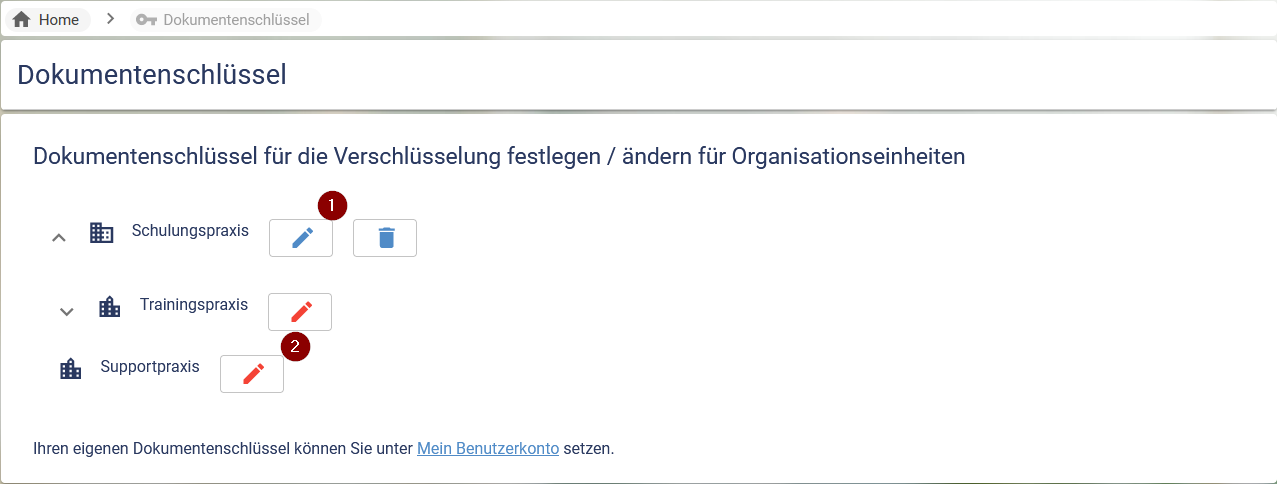Expand the Trainingspraxis tree node
Viewport: 1277px width, 484px height.
click(x=67, y=311)
